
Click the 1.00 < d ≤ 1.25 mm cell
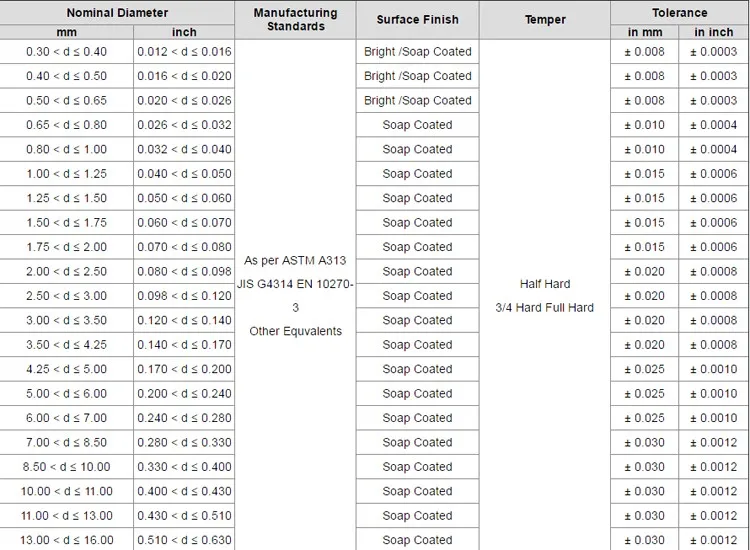(66, 174)
